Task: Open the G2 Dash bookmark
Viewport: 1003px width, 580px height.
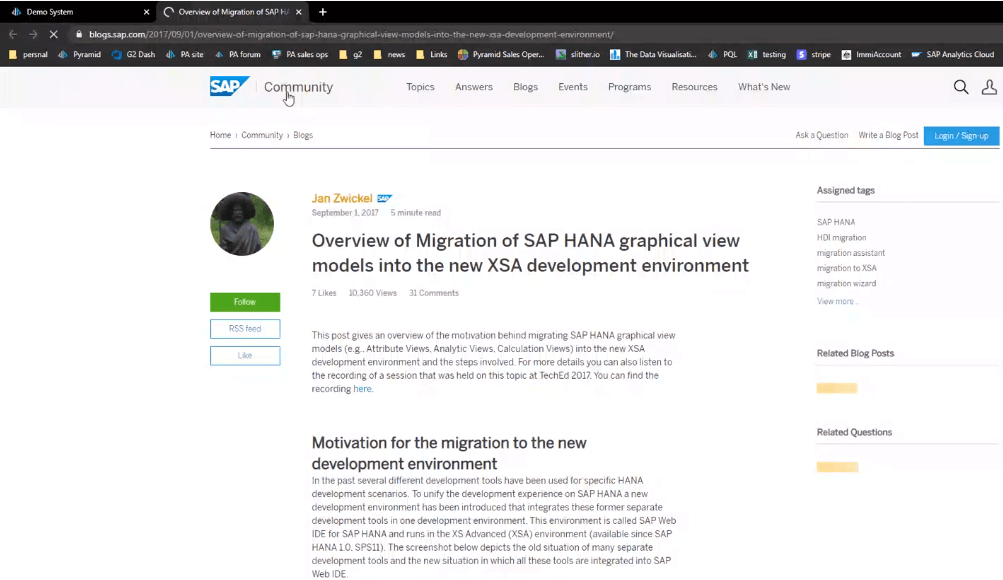Action: point(133,54)
